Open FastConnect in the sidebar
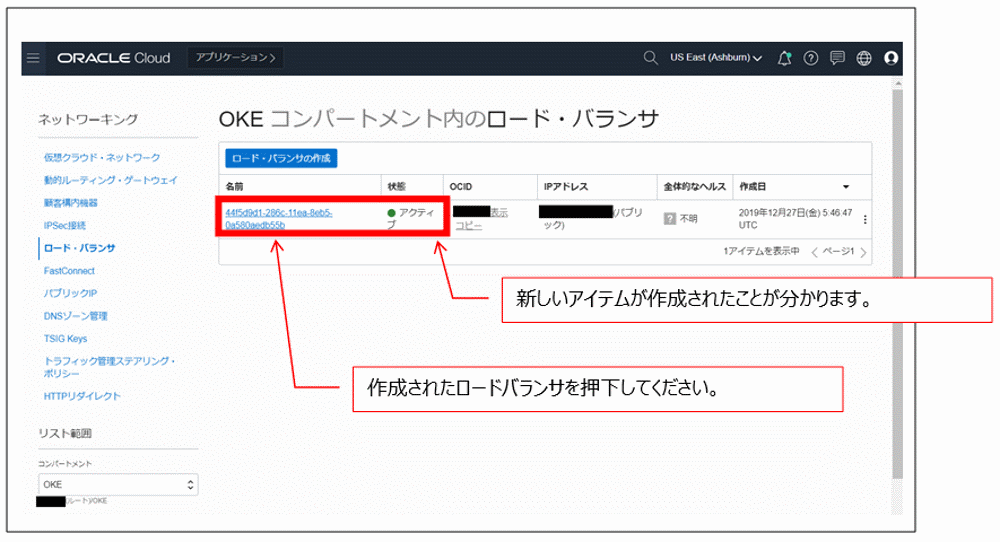The width and height of the screenshot is (1000, 542). 69,271
